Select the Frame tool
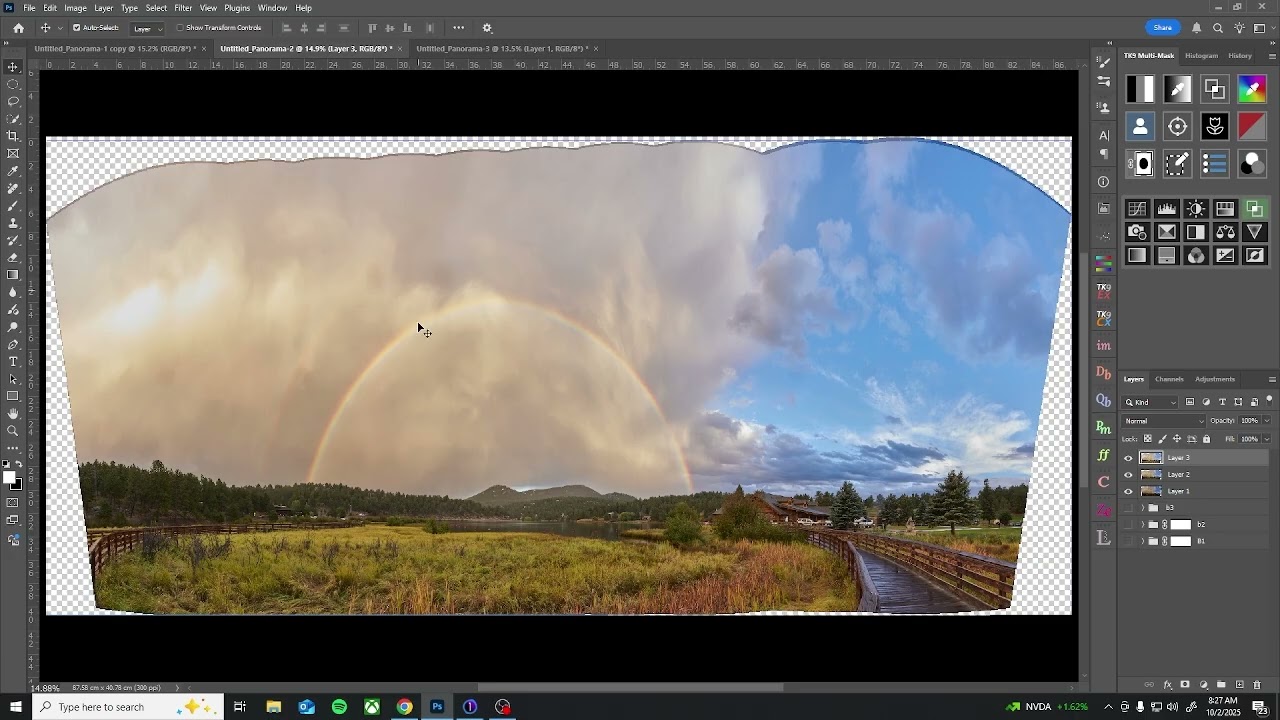Viewport: 1280px width, 720px height. coord(13,153)
